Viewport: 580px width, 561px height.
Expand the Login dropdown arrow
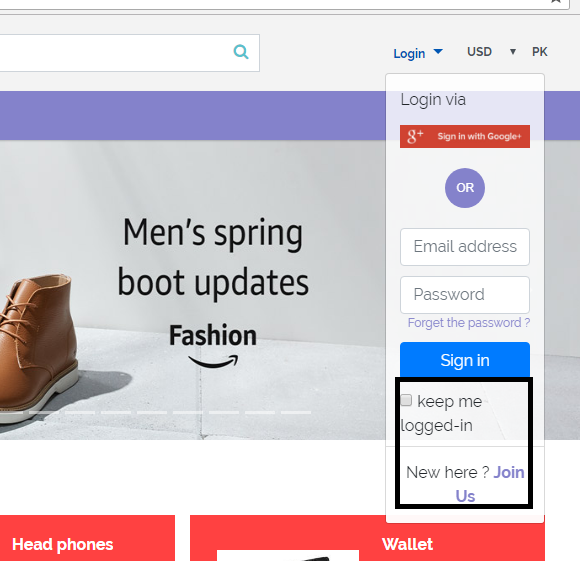438,51
